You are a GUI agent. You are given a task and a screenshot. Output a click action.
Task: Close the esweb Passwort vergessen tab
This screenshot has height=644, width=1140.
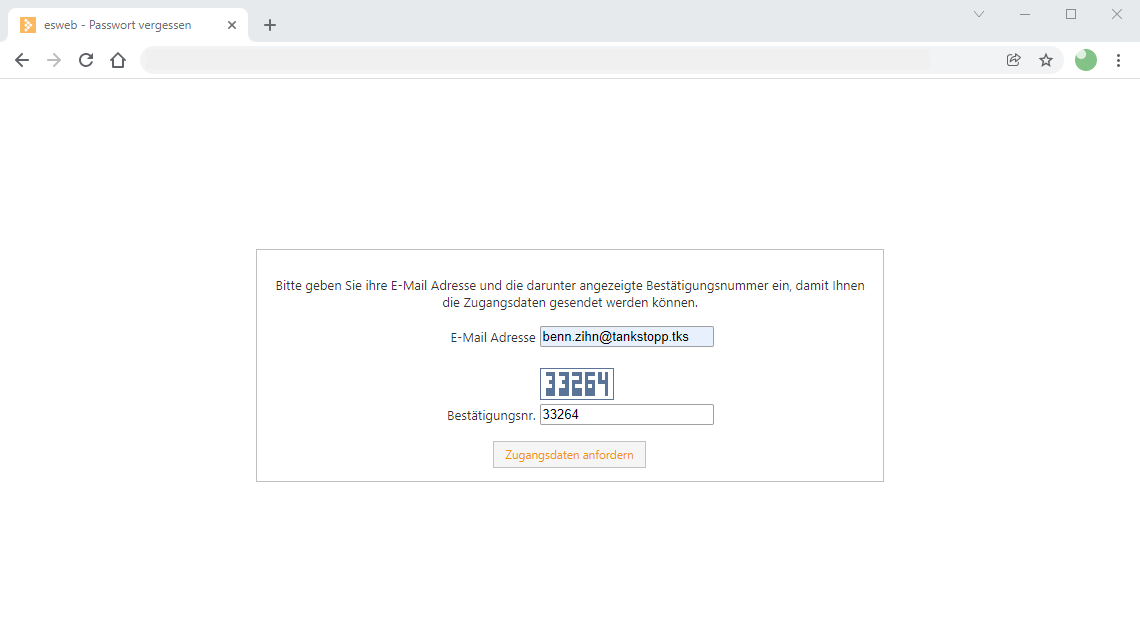[x=232, y=25]
